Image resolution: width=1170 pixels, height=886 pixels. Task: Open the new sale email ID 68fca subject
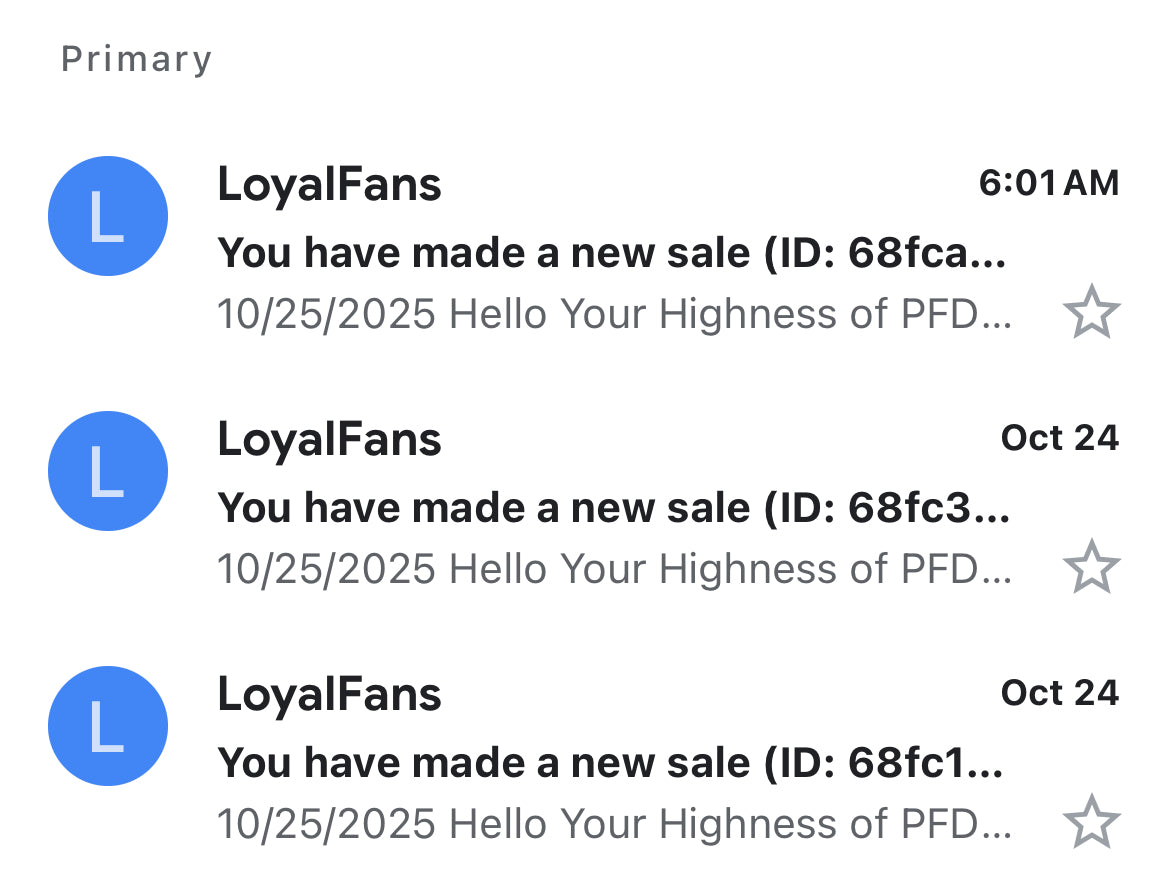[611, 254]
